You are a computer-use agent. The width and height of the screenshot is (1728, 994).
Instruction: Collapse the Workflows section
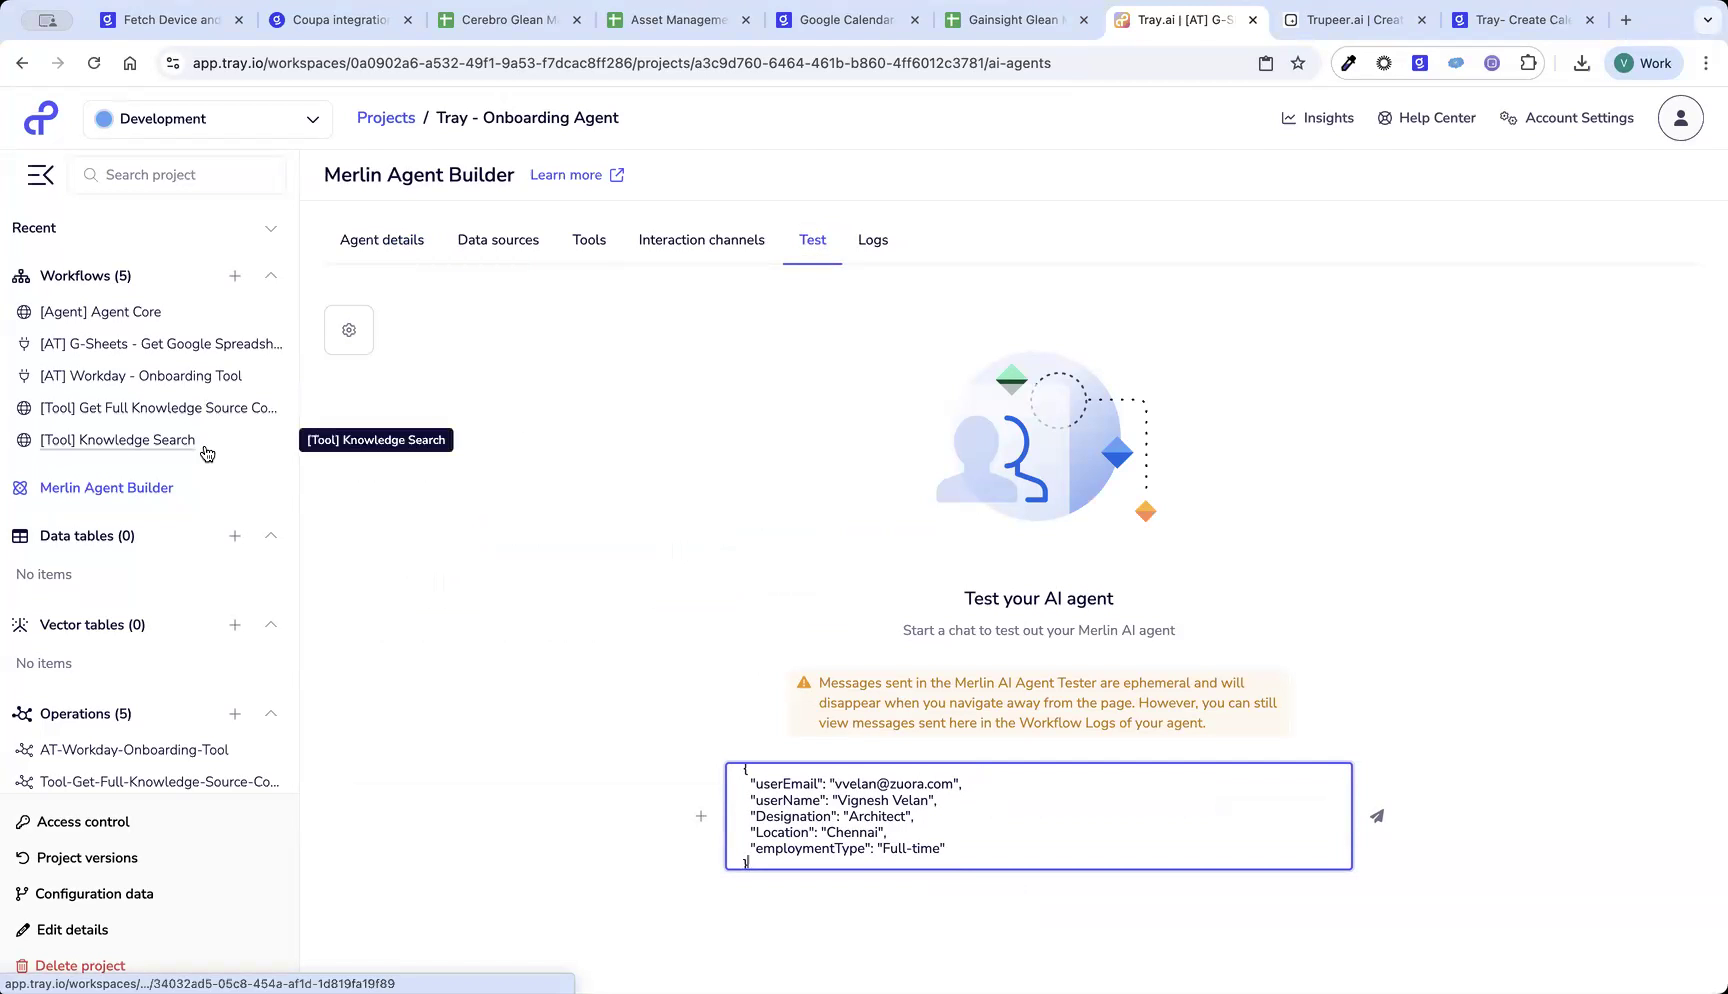click(271, 276)
